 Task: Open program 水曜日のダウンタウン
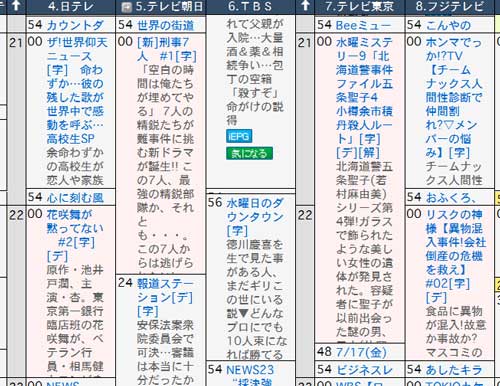(x=255, y=217)
